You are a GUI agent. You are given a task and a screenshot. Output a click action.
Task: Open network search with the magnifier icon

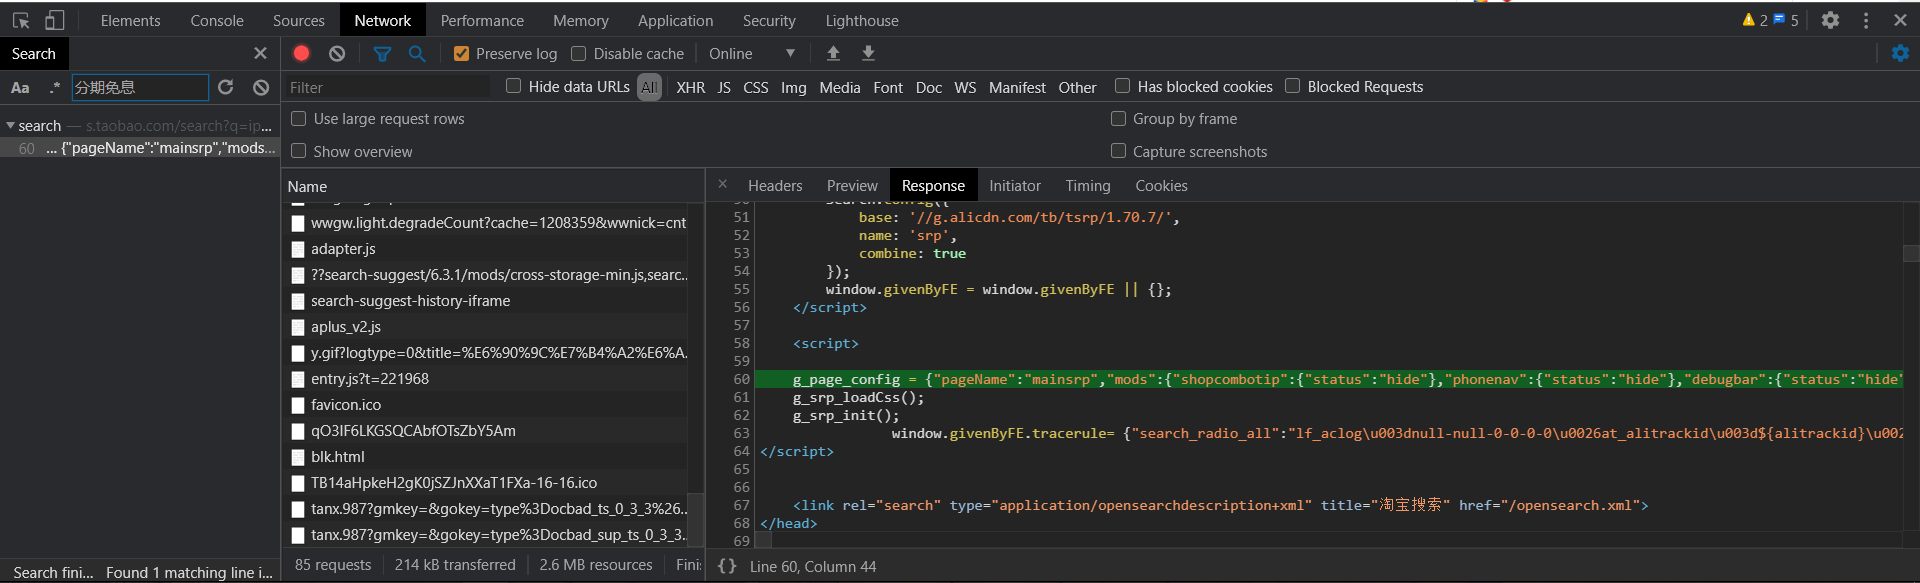click(417, 53)
